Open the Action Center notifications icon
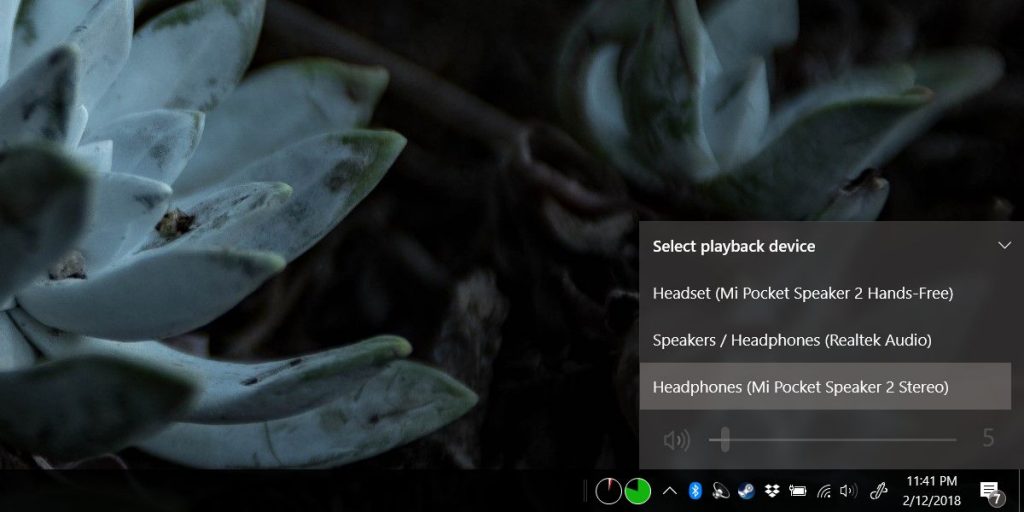Screen dimensions: 1024x512 coord(990,491)
